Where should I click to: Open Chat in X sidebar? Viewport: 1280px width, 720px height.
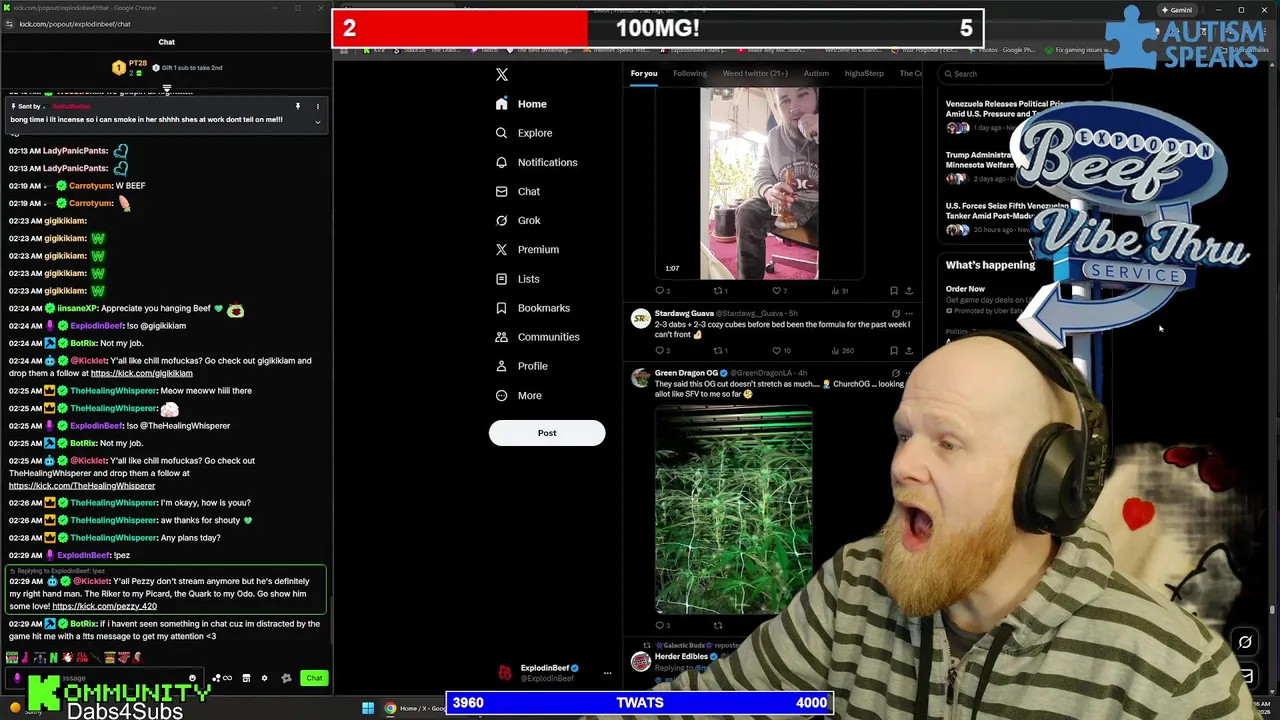(517, 191)
